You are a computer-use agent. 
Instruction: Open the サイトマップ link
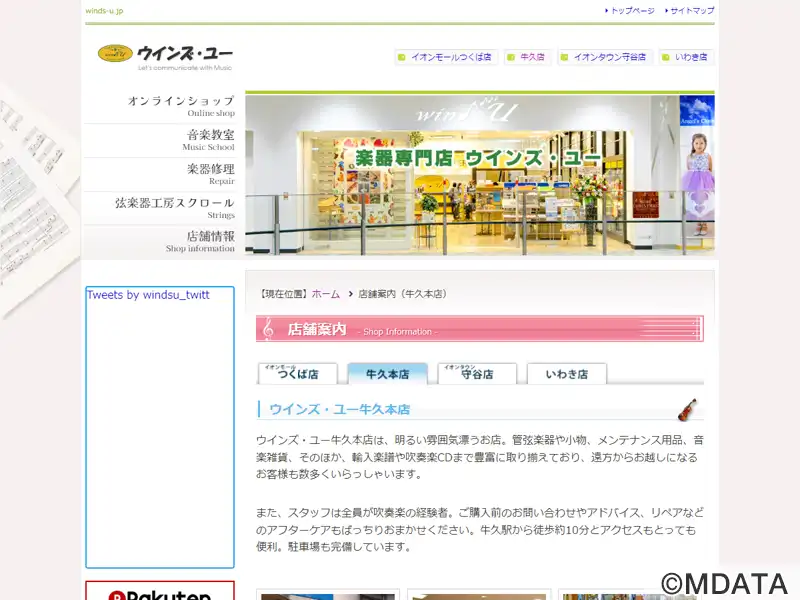[692, 11]
